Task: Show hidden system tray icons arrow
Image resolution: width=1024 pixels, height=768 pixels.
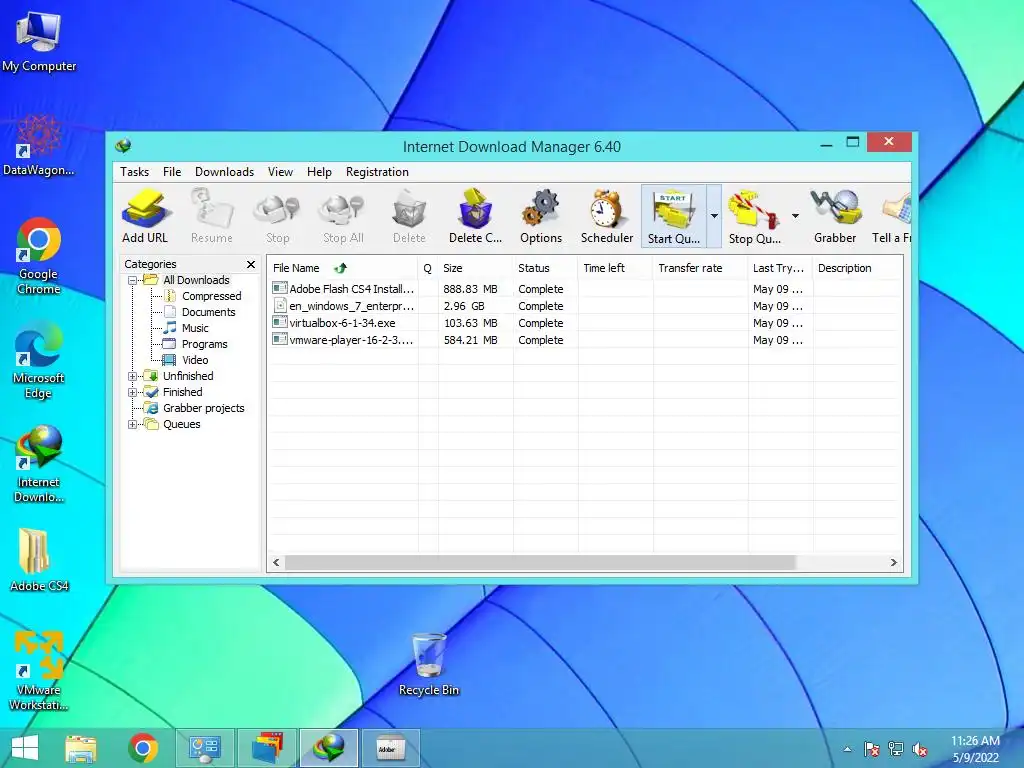Action: click(x=847, y=749)
